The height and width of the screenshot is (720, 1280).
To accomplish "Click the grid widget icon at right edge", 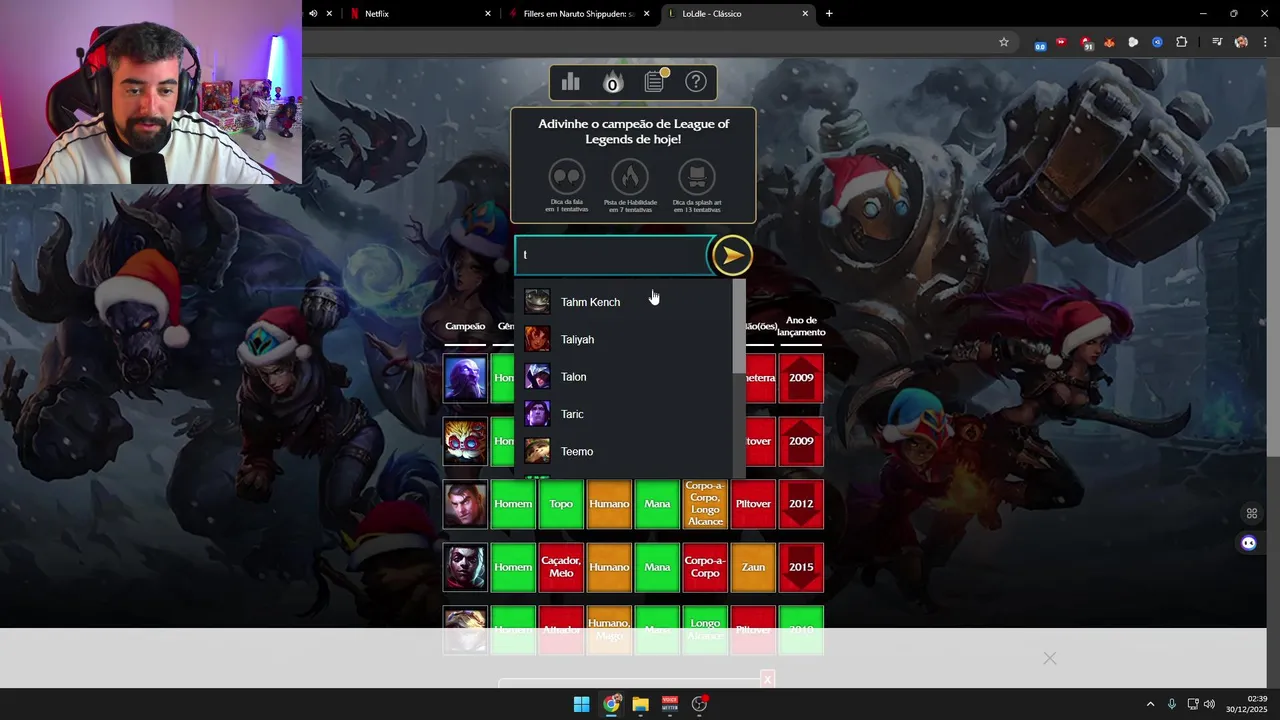I will pos(1251,514).
